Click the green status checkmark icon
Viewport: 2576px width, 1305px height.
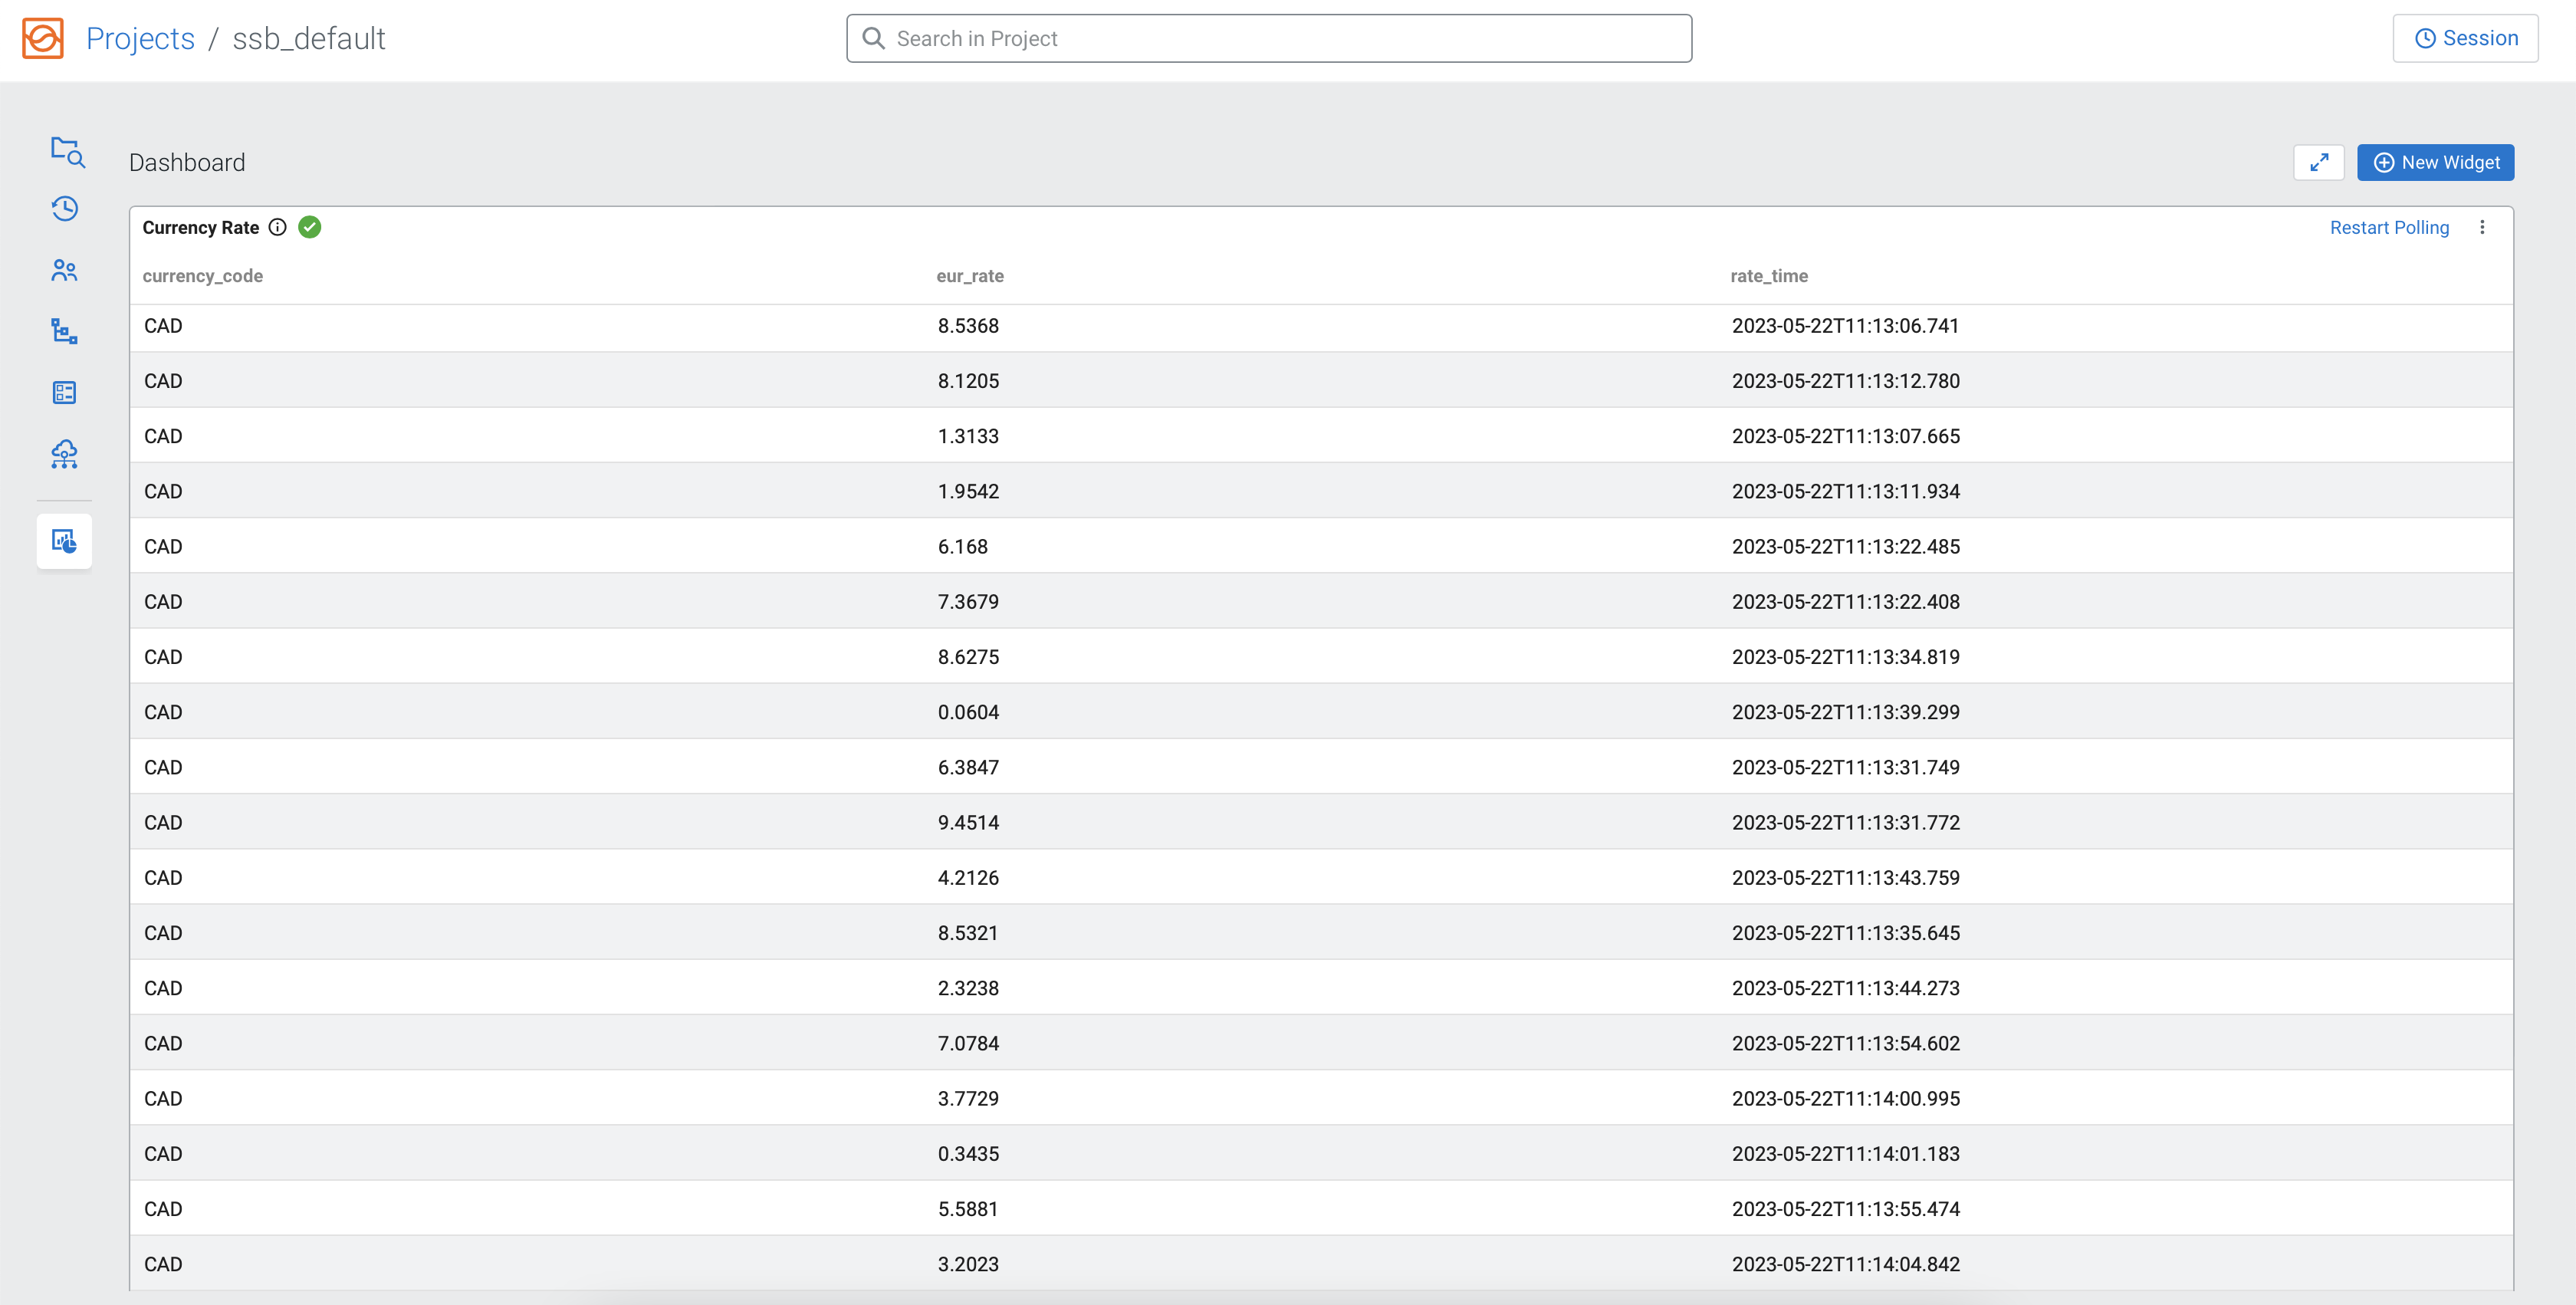click(x=310, y=227)
